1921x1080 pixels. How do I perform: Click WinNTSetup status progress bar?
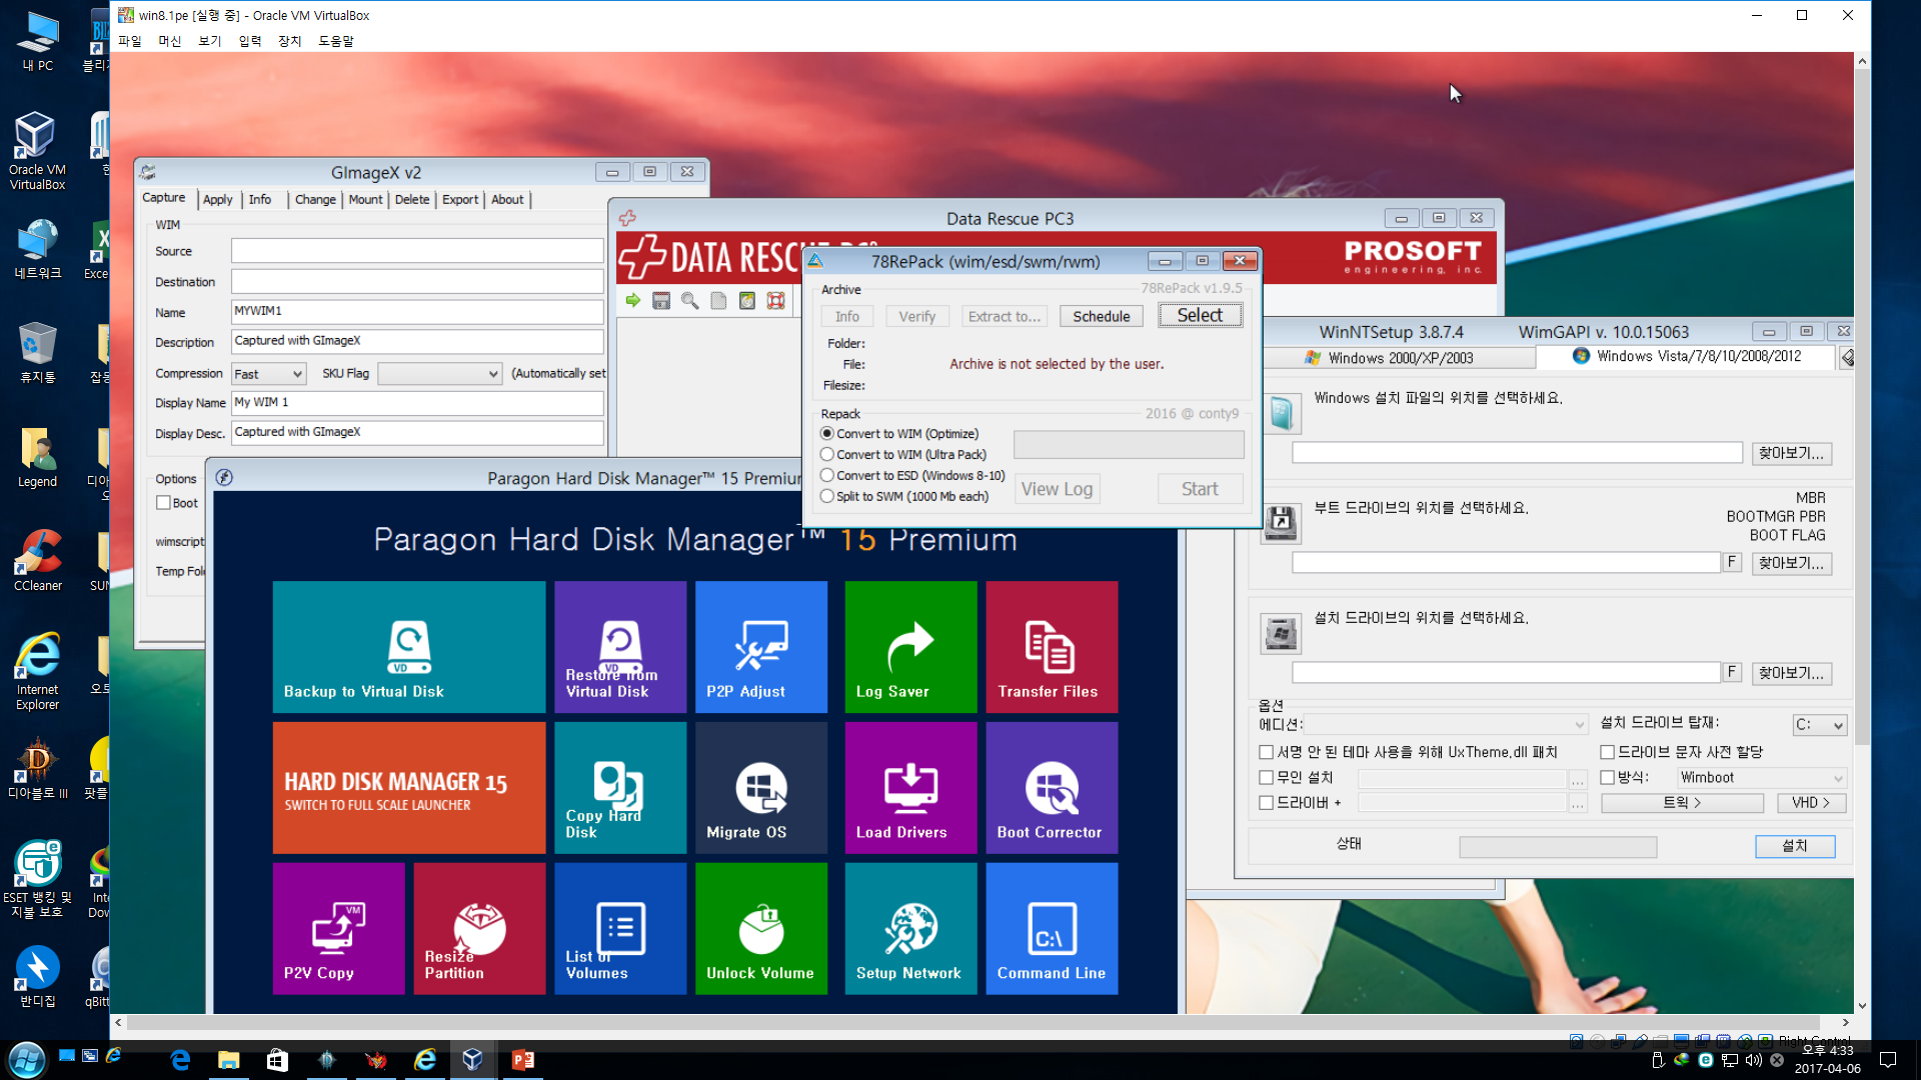point(1557,847)
